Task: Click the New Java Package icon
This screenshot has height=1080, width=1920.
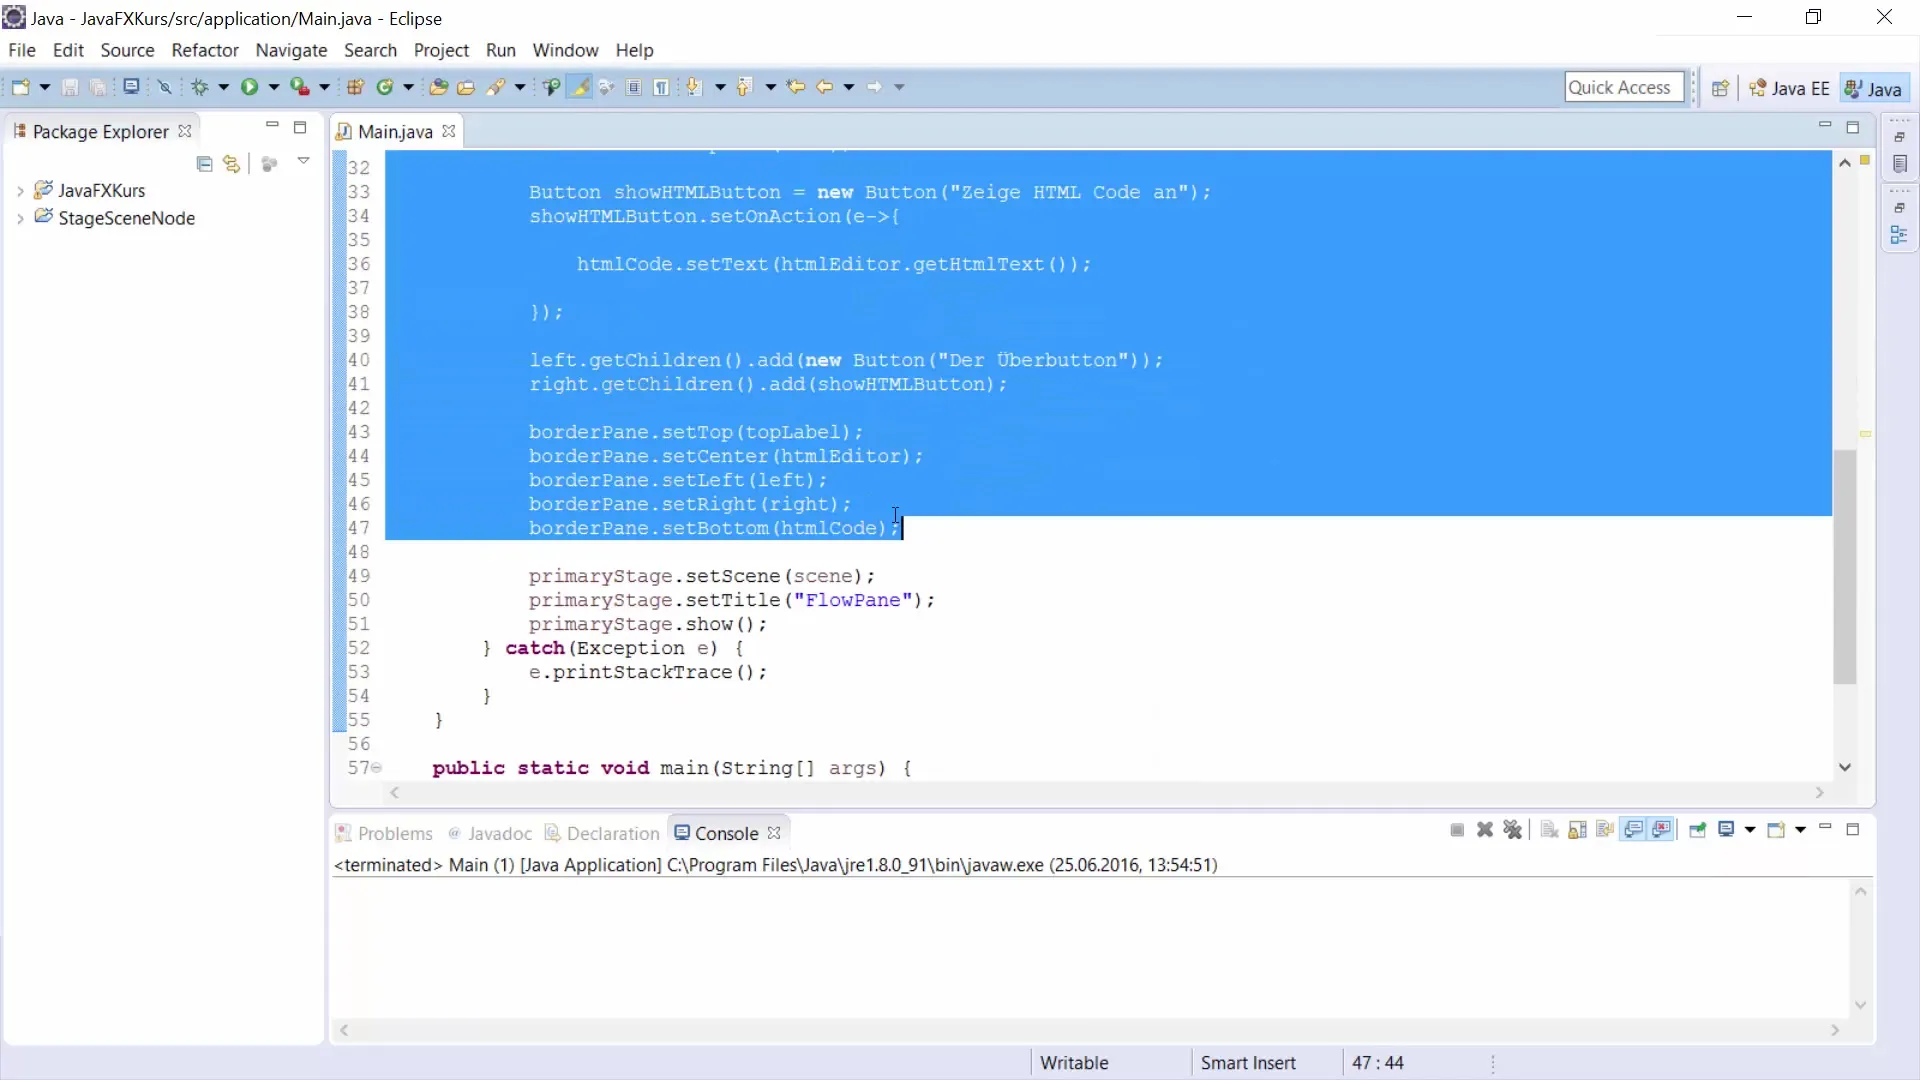Action: click(x=355, y=87)
